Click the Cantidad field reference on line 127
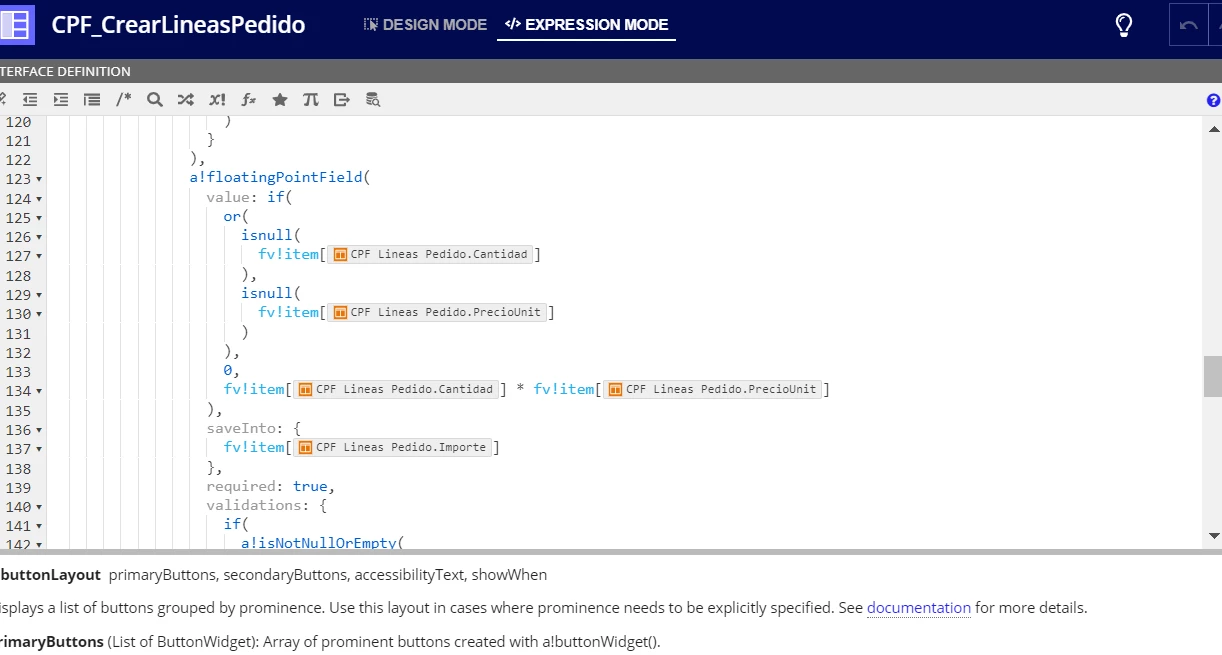Screen dimensions: 1222x655 (430, 255)
